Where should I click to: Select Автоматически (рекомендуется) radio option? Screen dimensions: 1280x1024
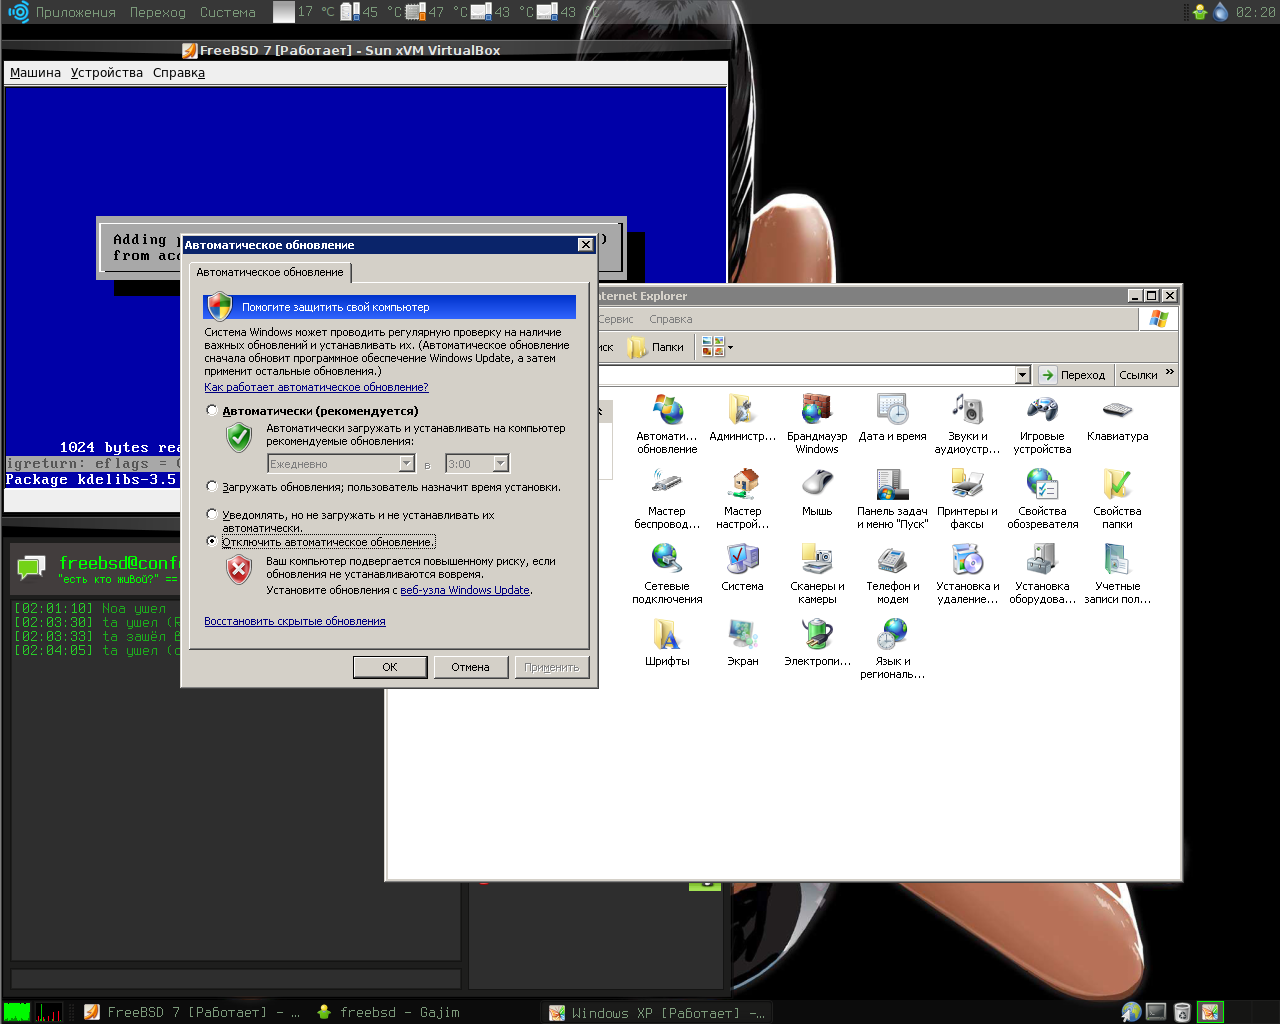coord(212,410)
